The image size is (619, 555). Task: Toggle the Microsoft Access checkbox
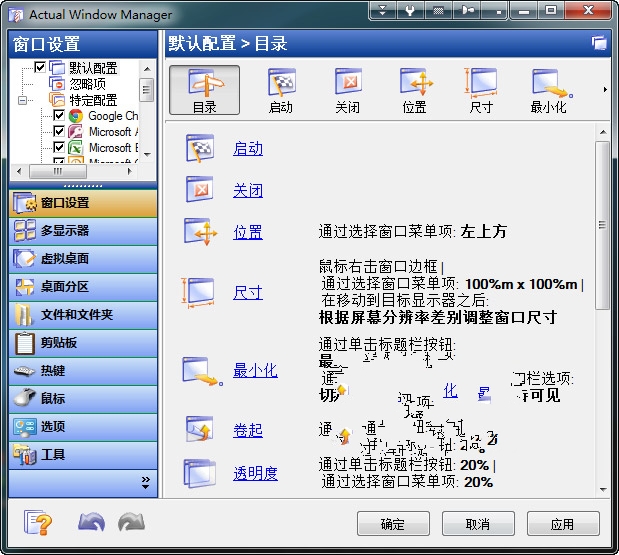tap(59, 131)
